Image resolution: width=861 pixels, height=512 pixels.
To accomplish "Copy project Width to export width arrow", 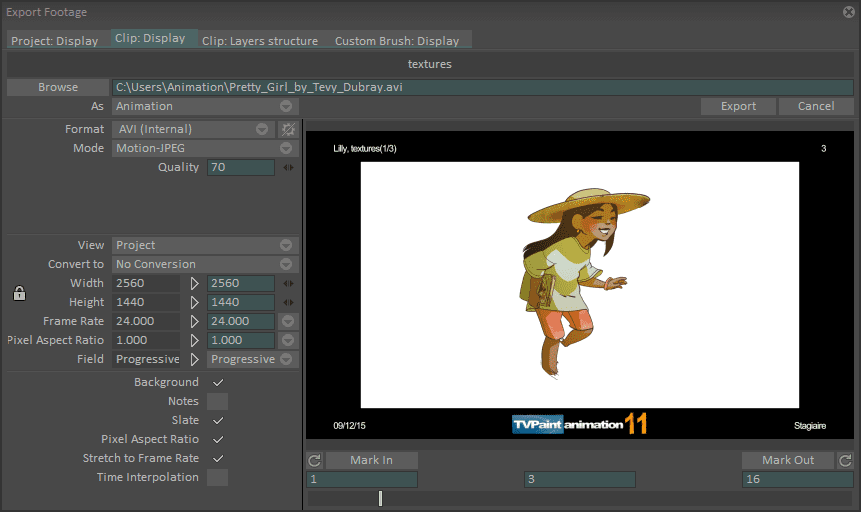I will (194, 283).
